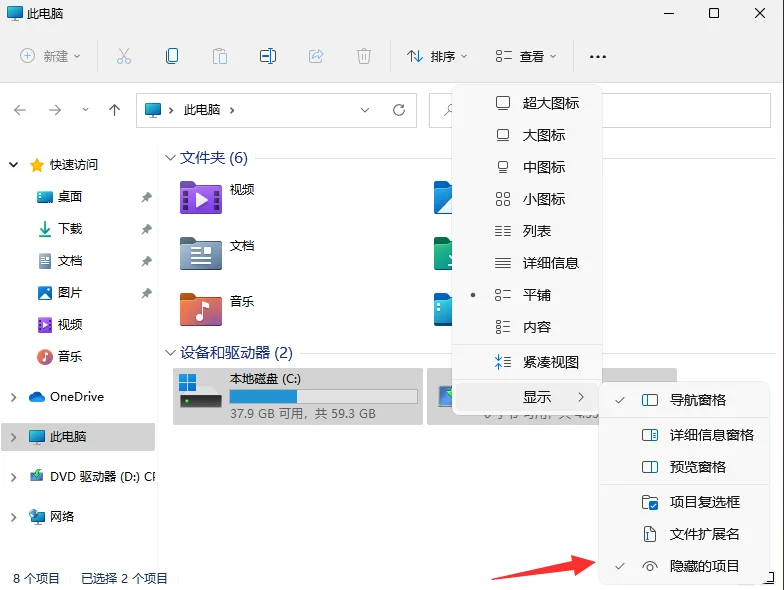This screenshot has height=590, width=784.
Task: Toggle 隐藏的项目 option
Action: click(x=704, y=566)
